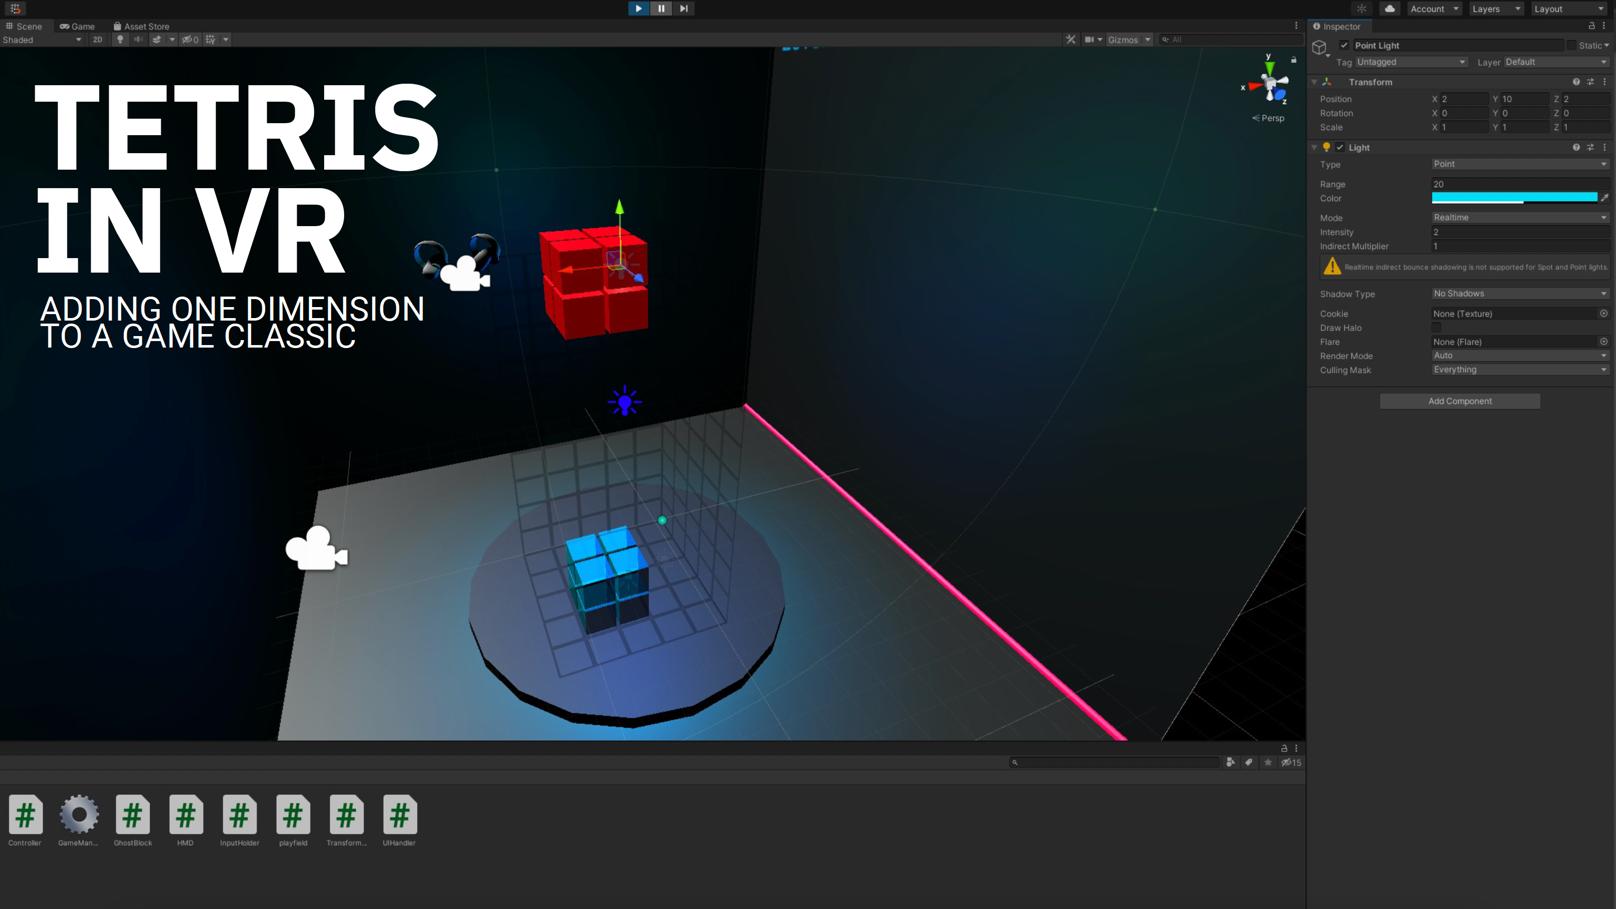The height and width of the screenshot is (909, 1616).
Task: Click the Point Light name field
Action: coord(1457,46)
